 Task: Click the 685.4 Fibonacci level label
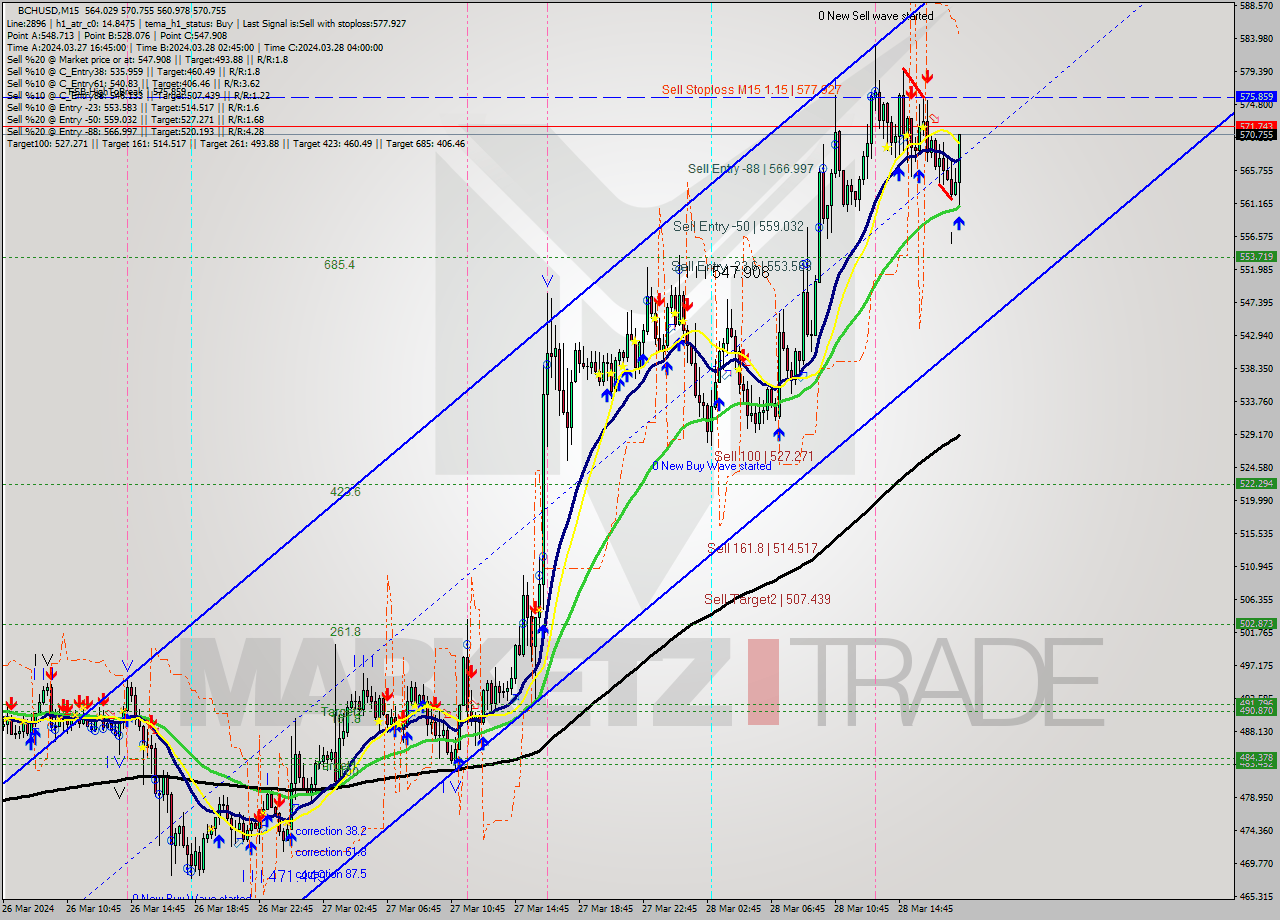339,265
